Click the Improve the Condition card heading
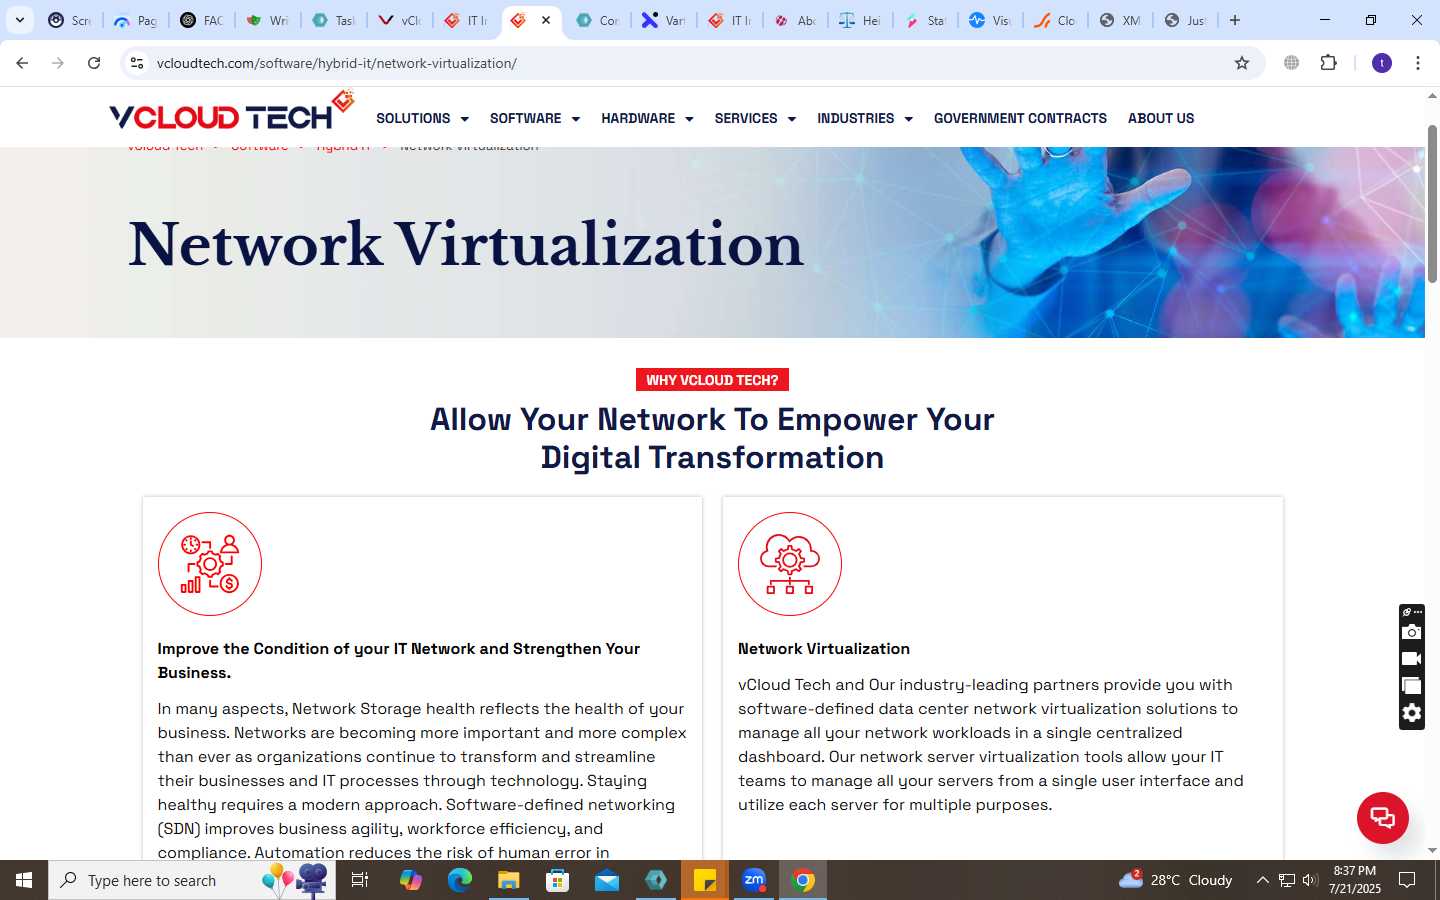This screenshot has height=900, width=1440. (399, 660)
